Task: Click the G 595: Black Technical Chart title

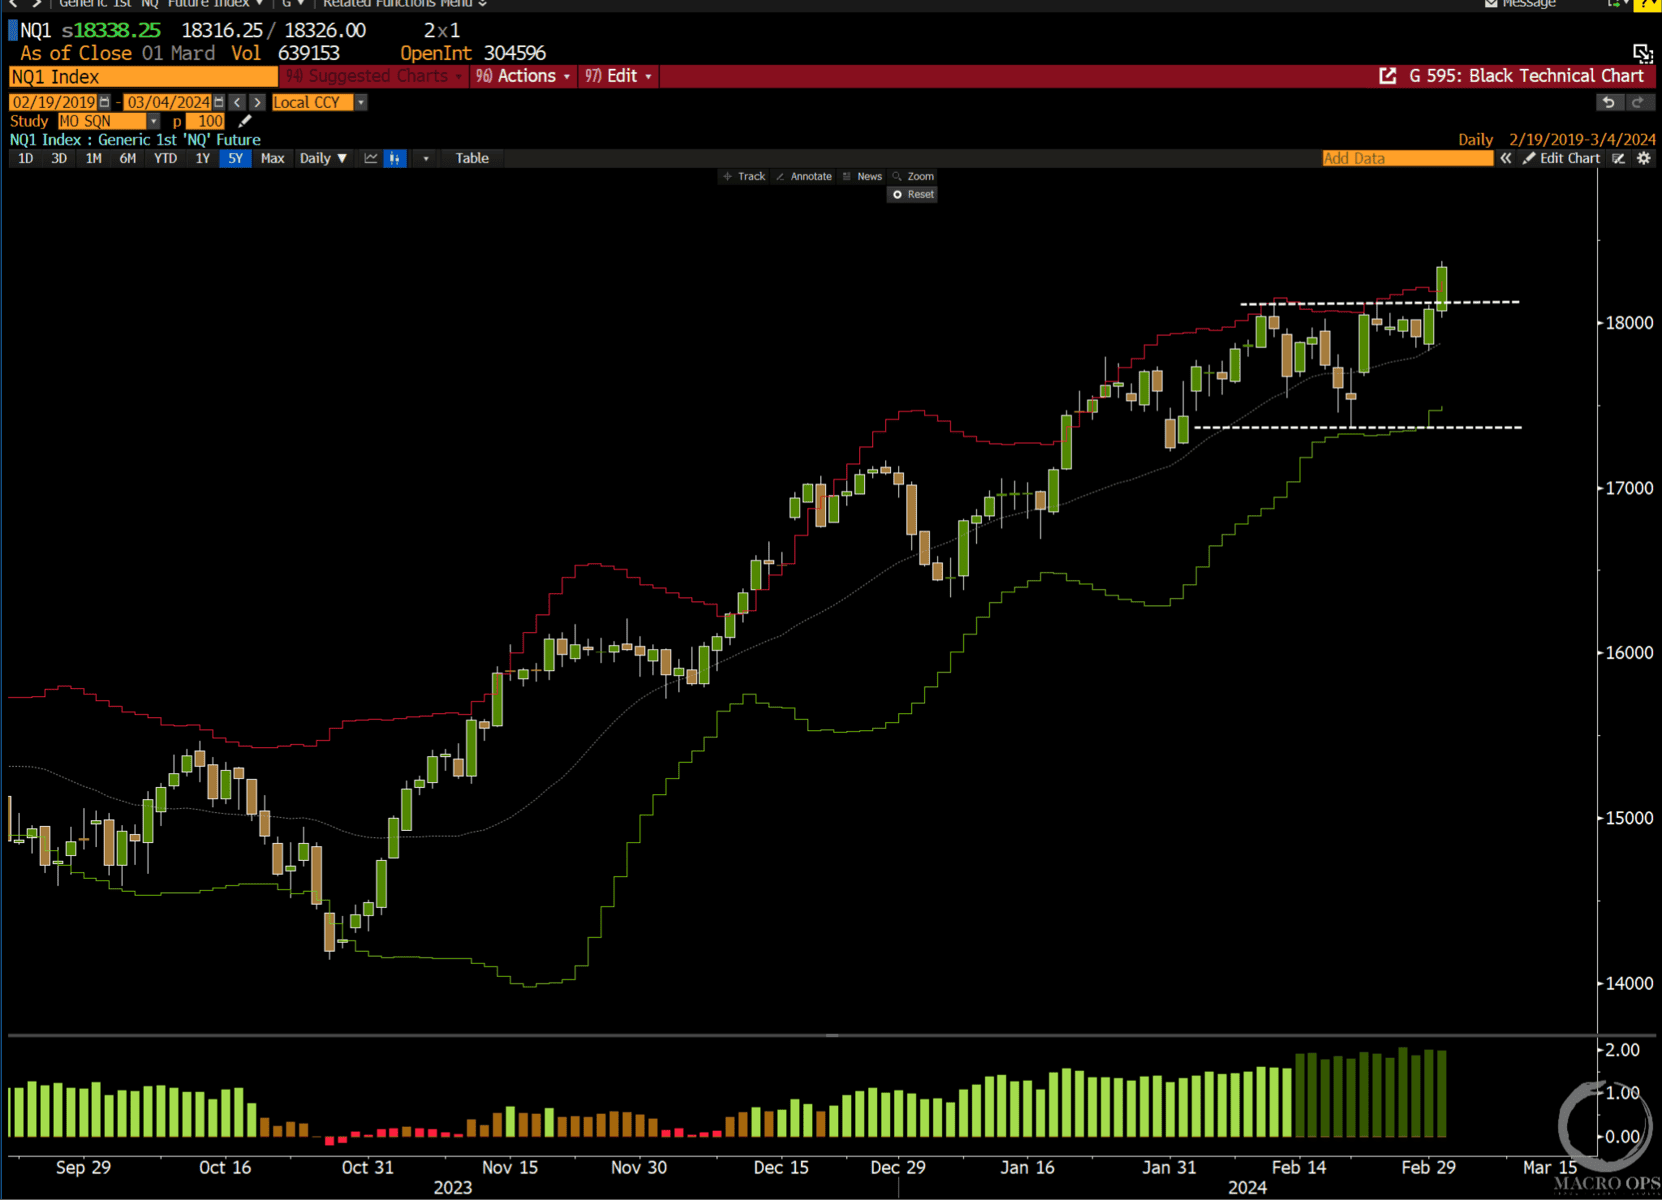Action: (x=1526, y=76)
